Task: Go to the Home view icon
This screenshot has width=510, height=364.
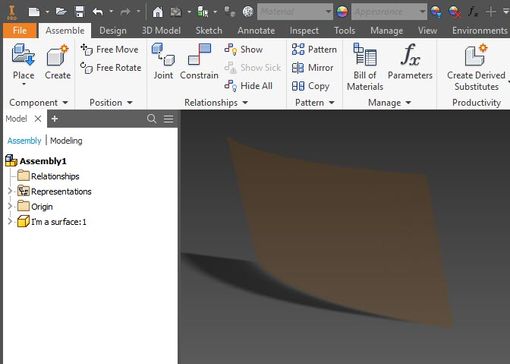Action: (157, 12)
